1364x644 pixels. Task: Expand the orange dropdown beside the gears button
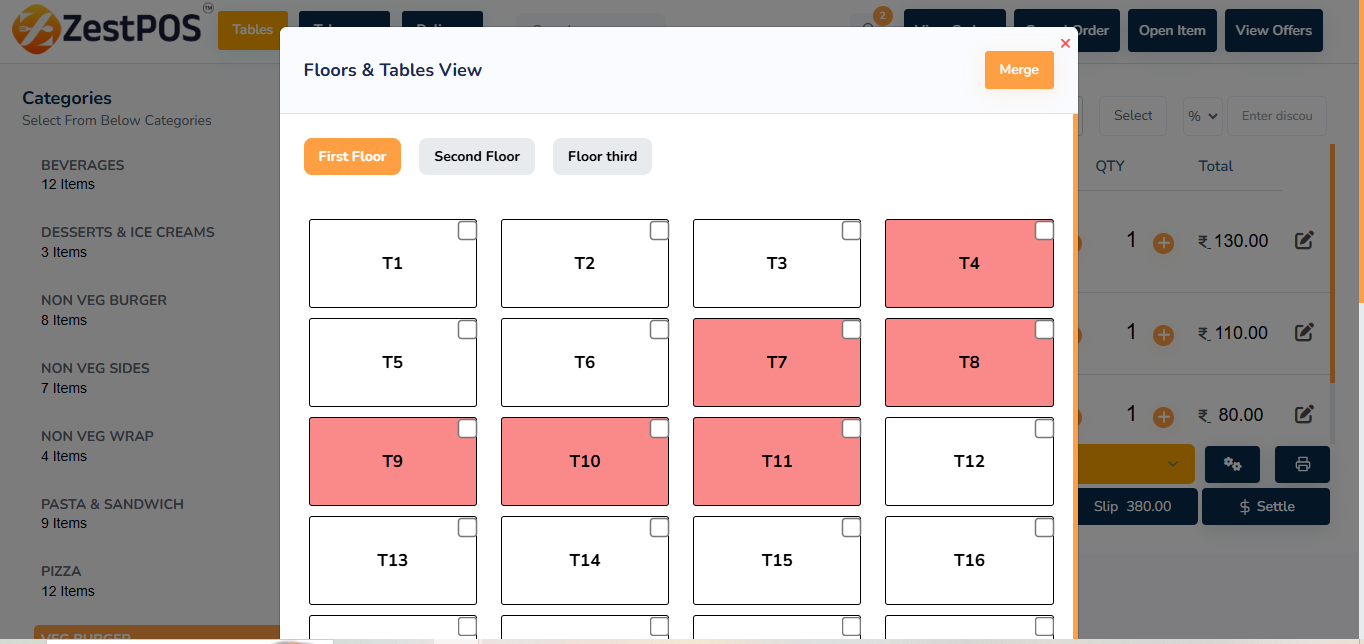click(1174, 464)
